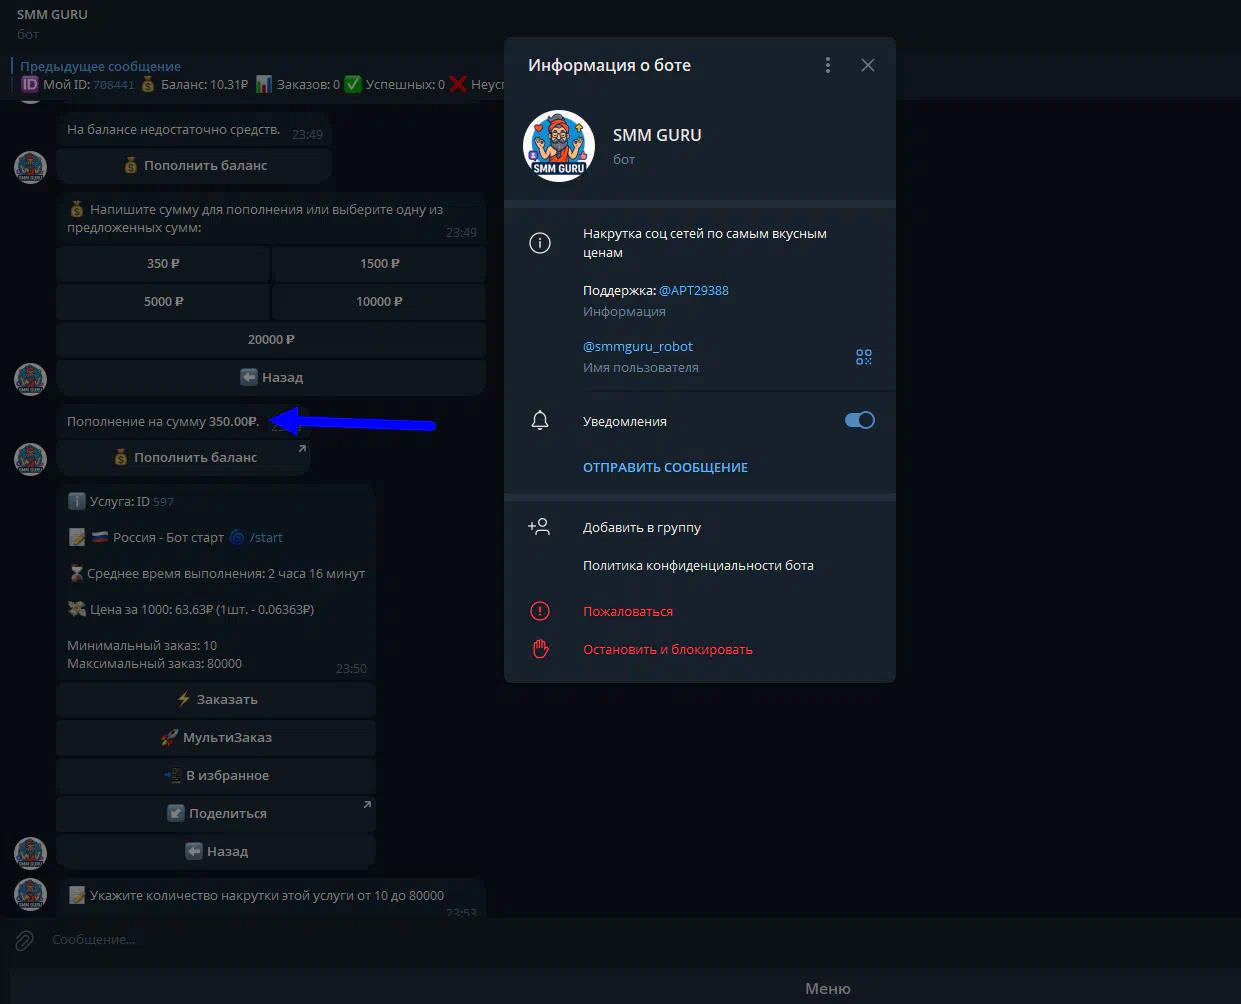Click ОТПРАВИТЬ СООБЩЕНИЕ
Image resolution: width=1241 pixels, height=1004 pixels.
665,467
